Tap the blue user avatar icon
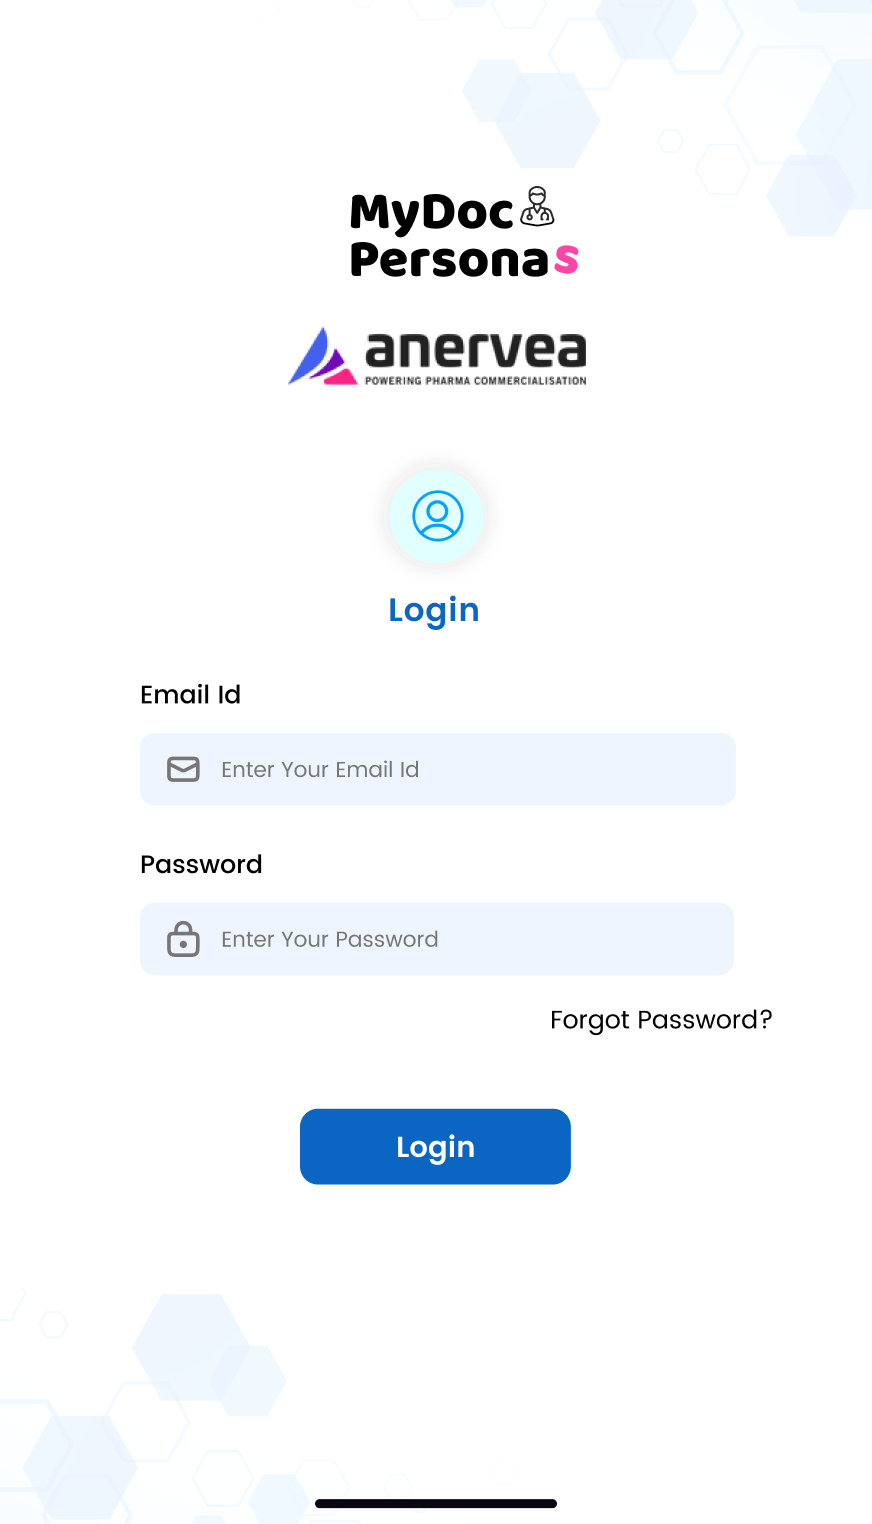This screenshot has height=1524, width=872. [437, 516]
